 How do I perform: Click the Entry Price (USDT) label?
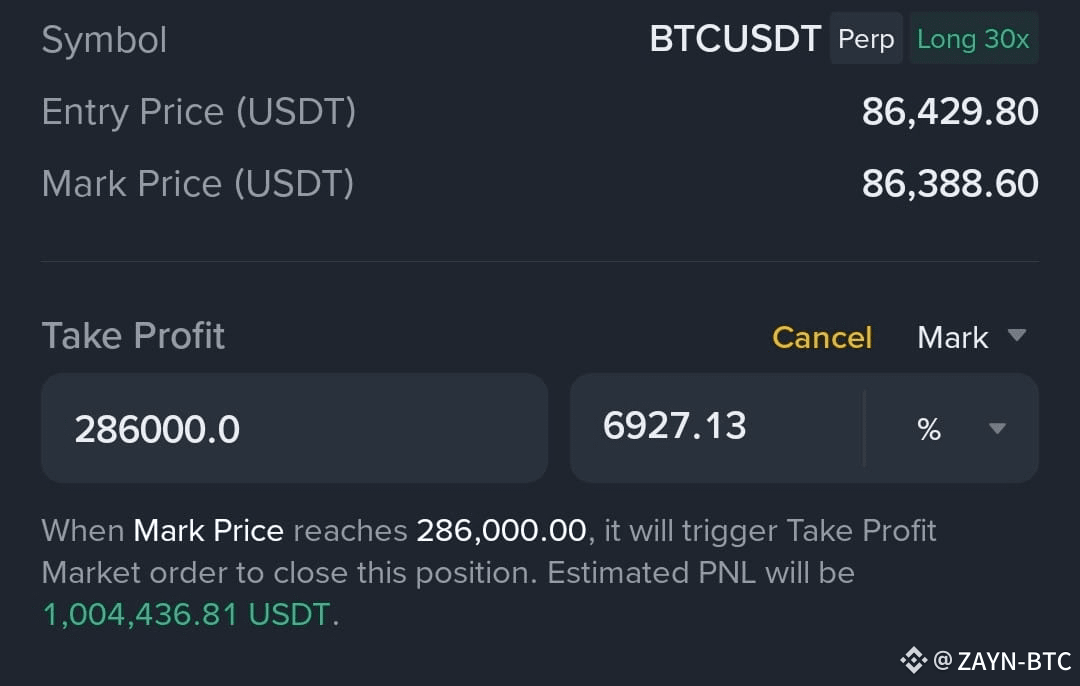(198, 112)
